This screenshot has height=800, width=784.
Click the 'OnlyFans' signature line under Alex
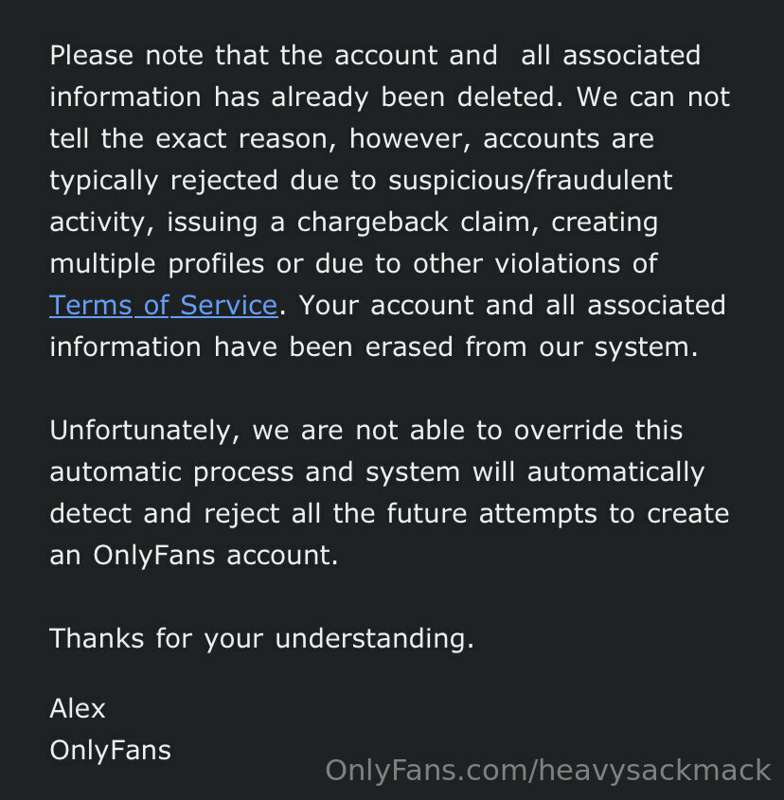click(x=110, y=750)
